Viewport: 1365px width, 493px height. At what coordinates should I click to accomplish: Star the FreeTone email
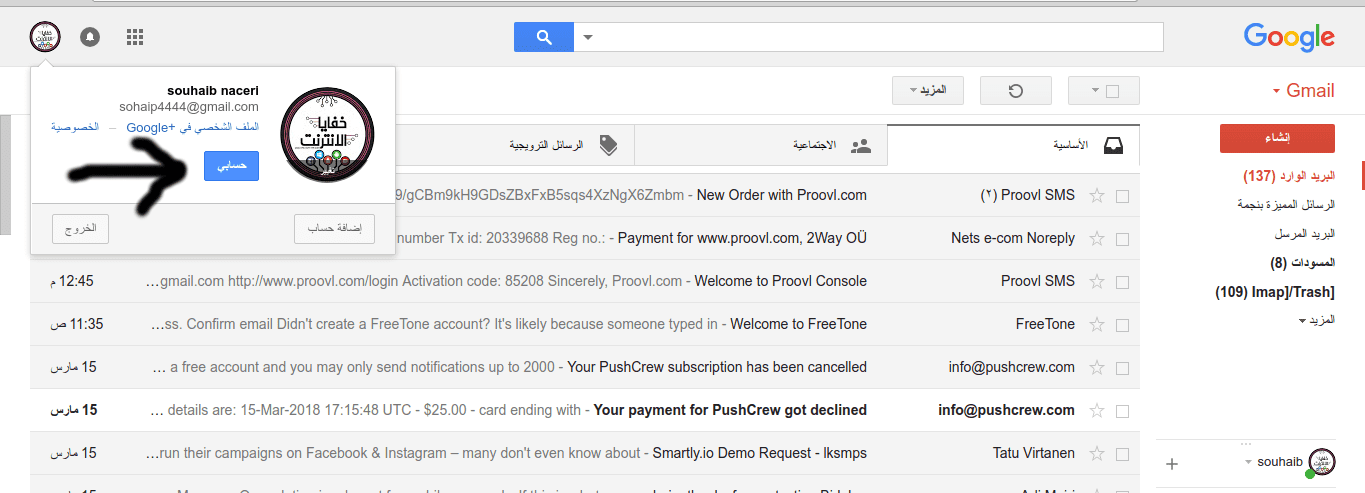[1097, 324]
